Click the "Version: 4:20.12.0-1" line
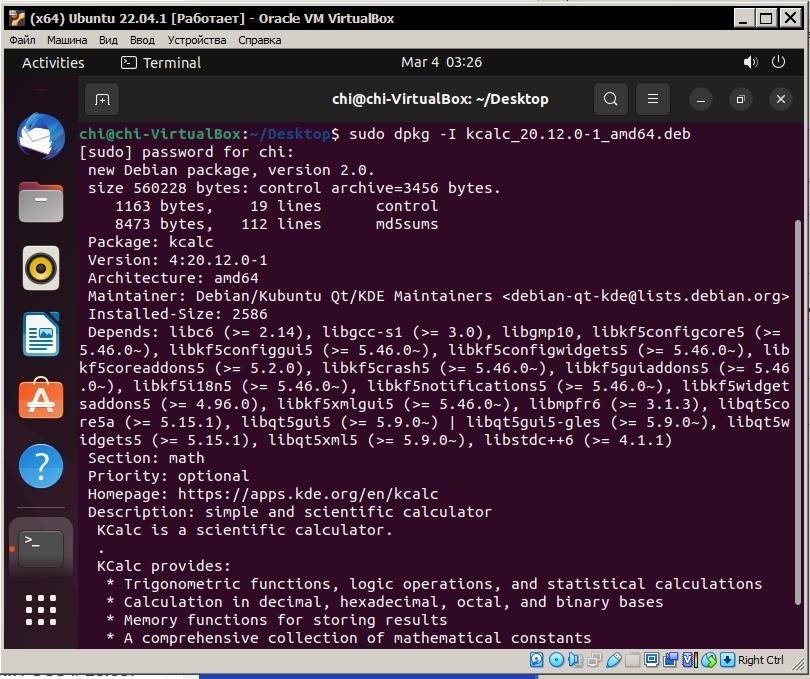810x679 pixels. click(x=177, y=260)
